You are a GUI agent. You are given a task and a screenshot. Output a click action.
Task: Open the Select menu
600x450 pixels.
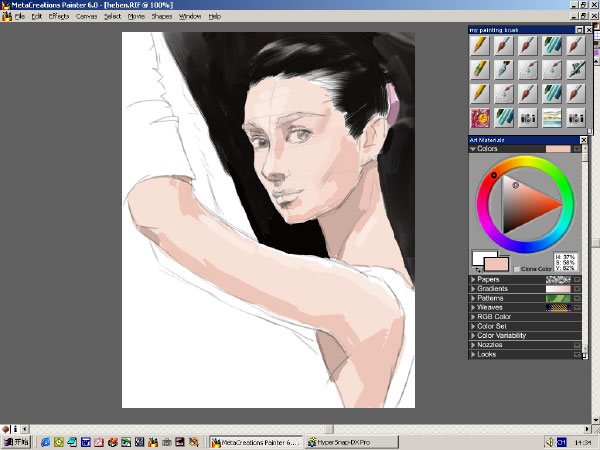point(112,16)
